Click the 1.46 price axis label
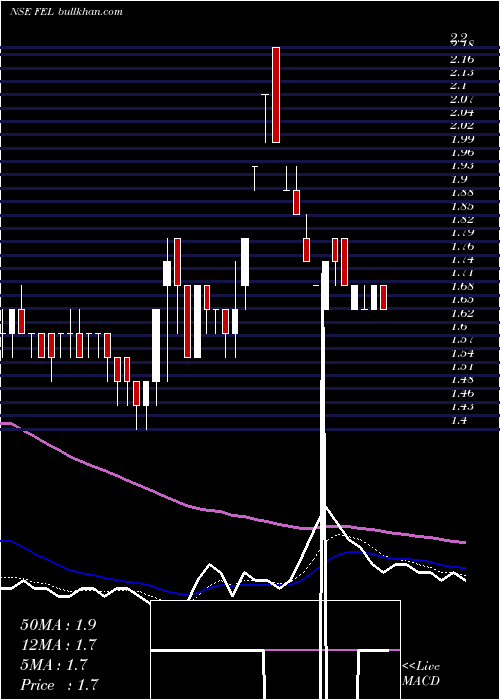 point(462,394)
